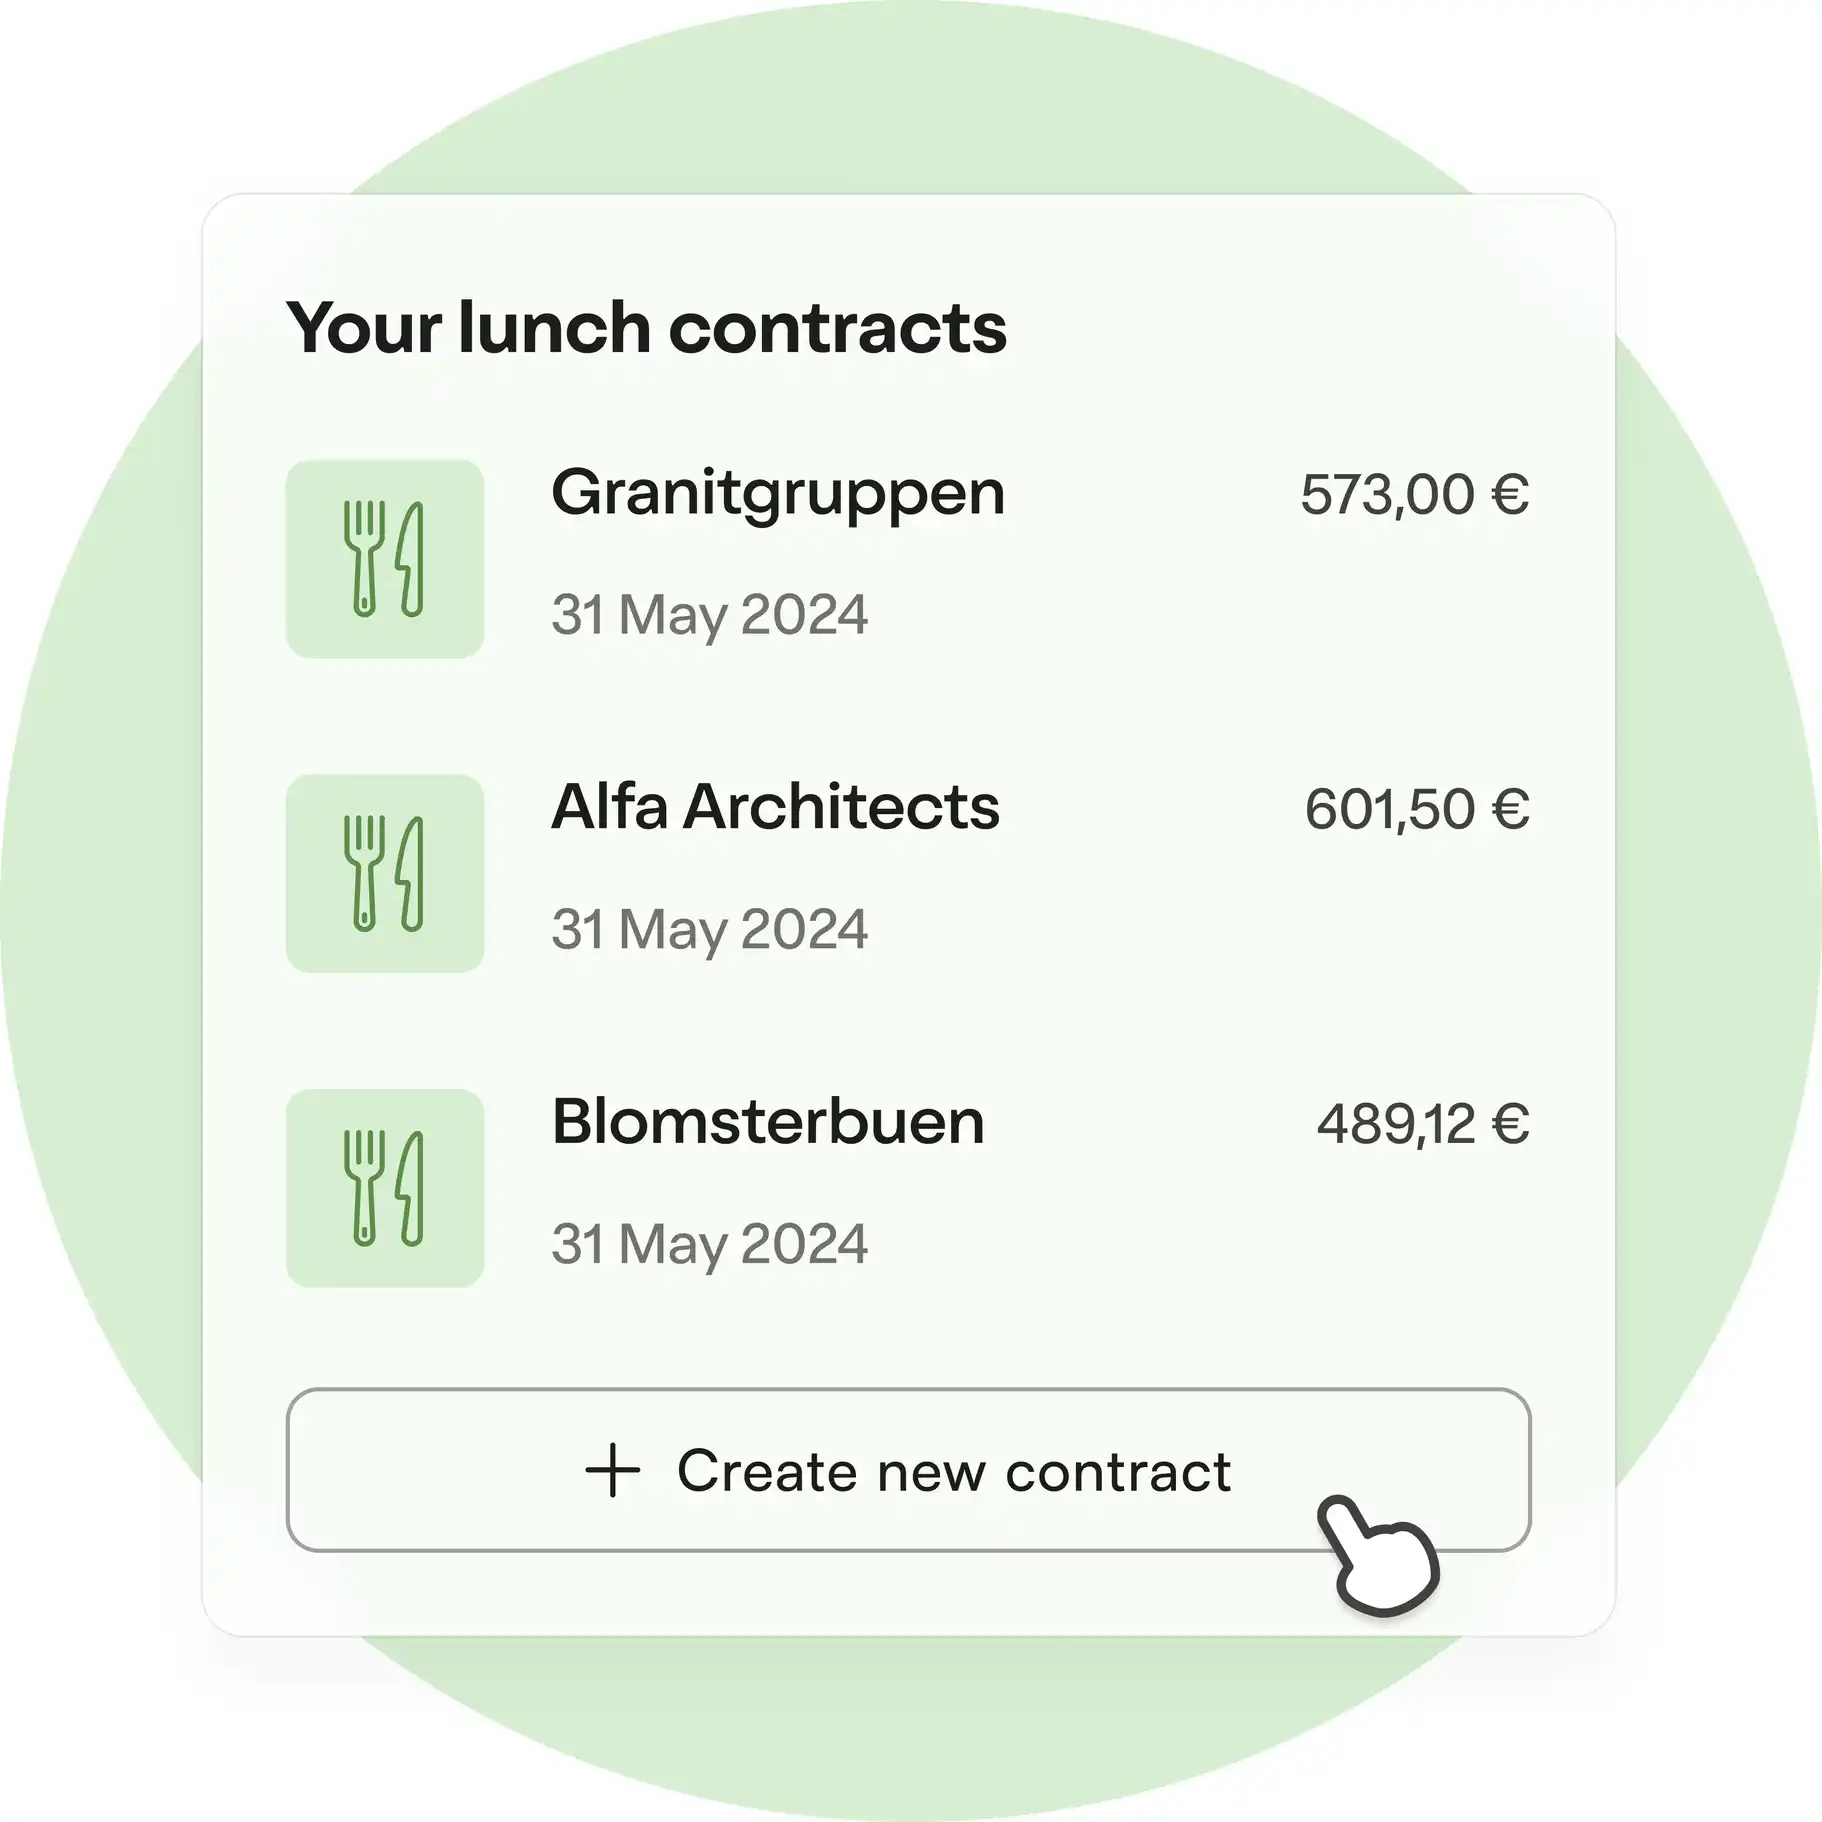
Task: Click the knife icon beside Blomsterbuen
Action: (x=411, y=1189)
